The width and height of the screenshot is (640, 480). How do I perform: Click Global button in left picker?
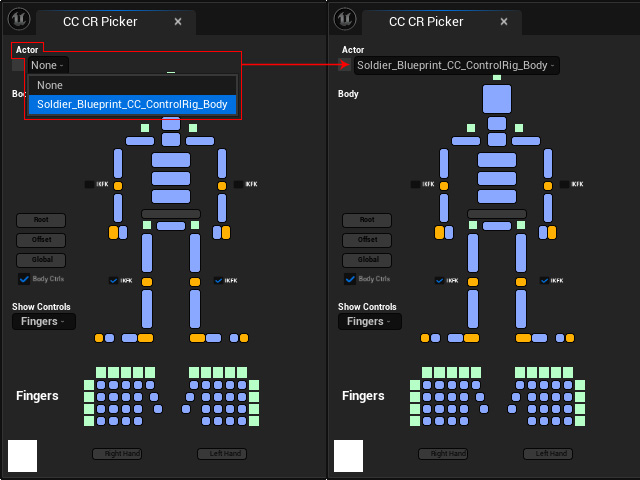(41, 260)
